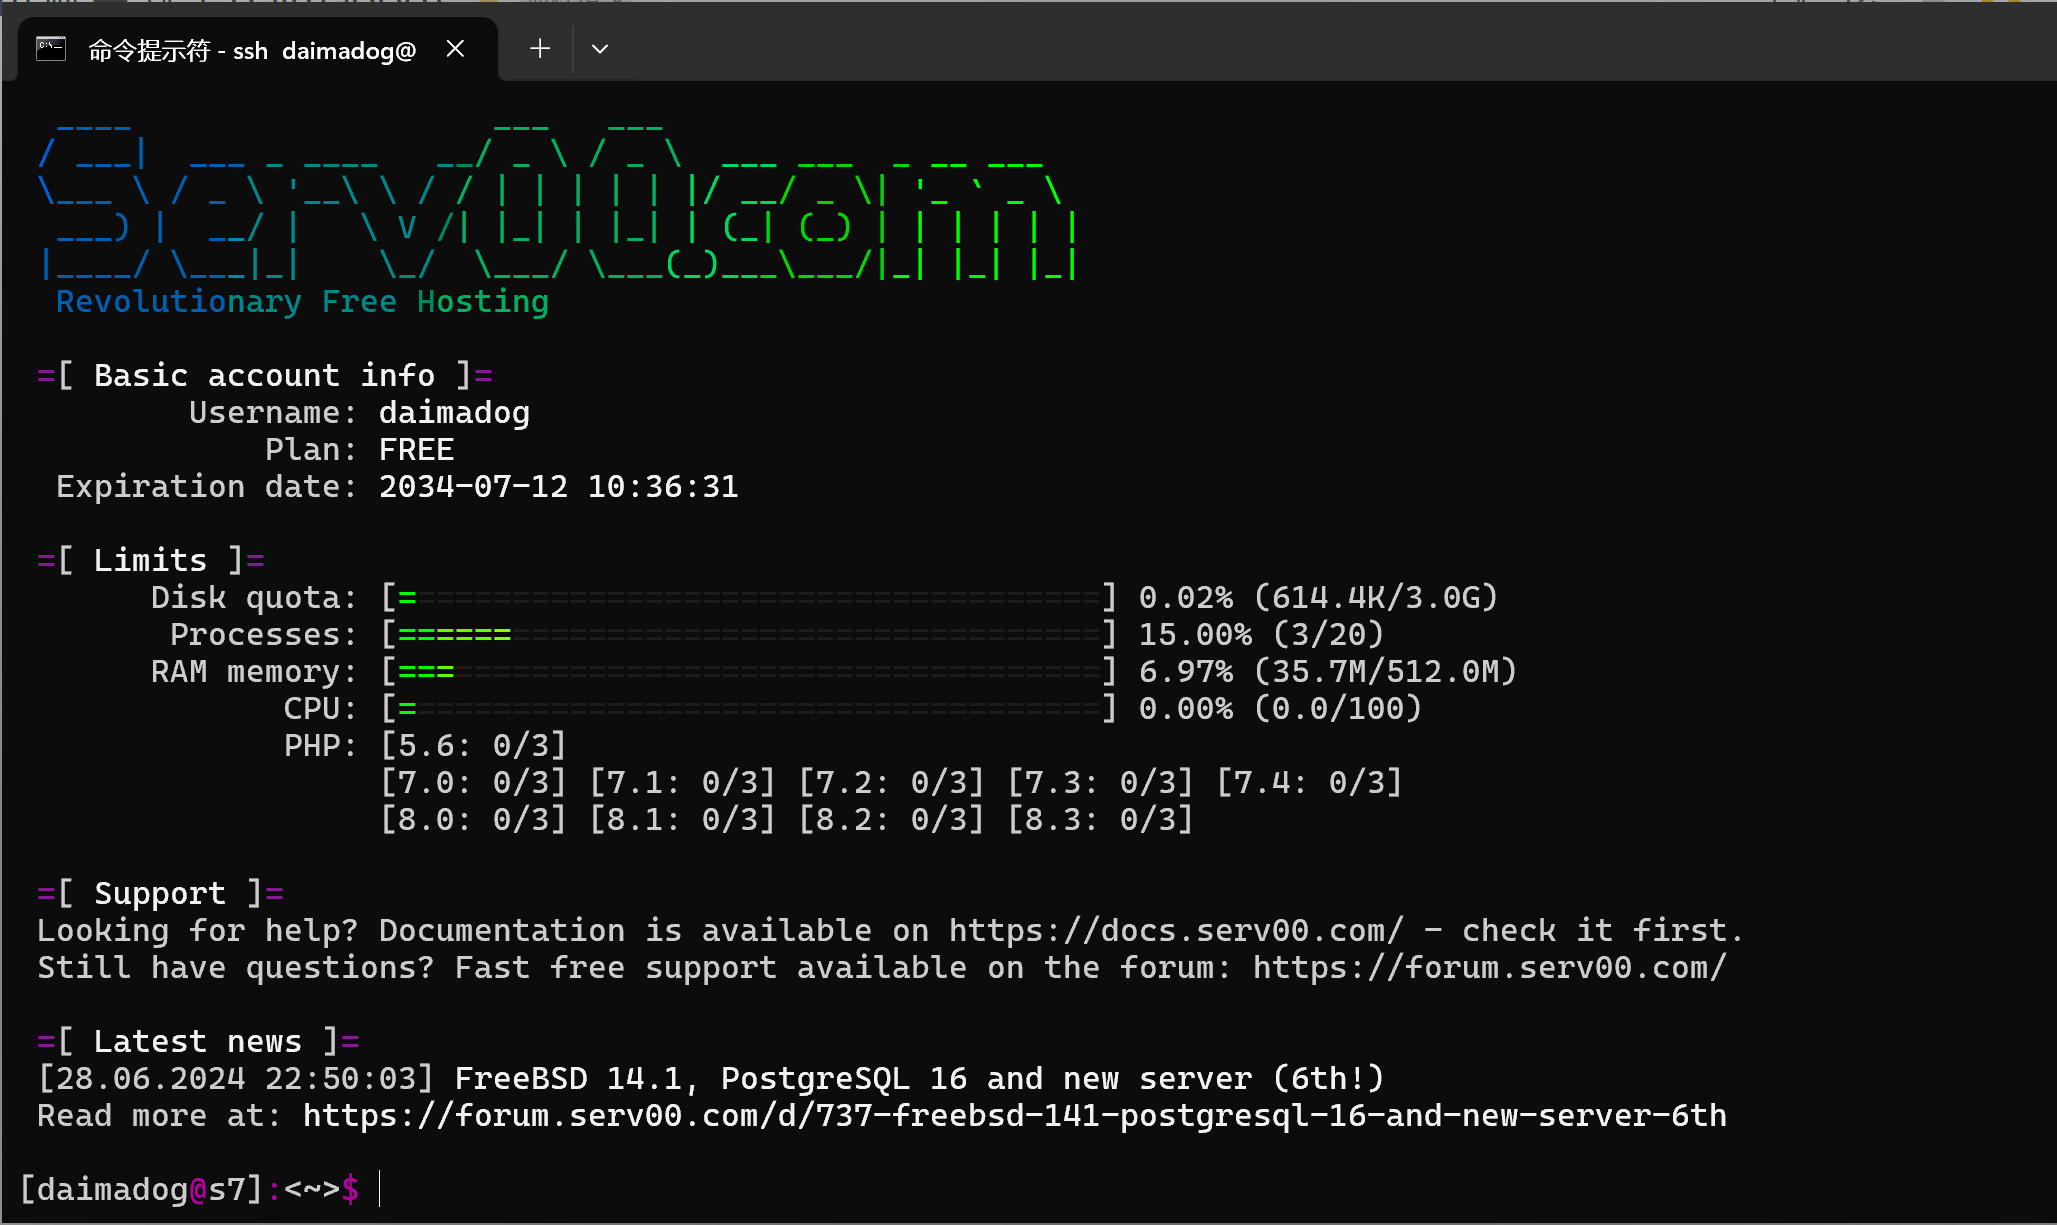
Task: Click the Limits section header
Action: point(151,560)
